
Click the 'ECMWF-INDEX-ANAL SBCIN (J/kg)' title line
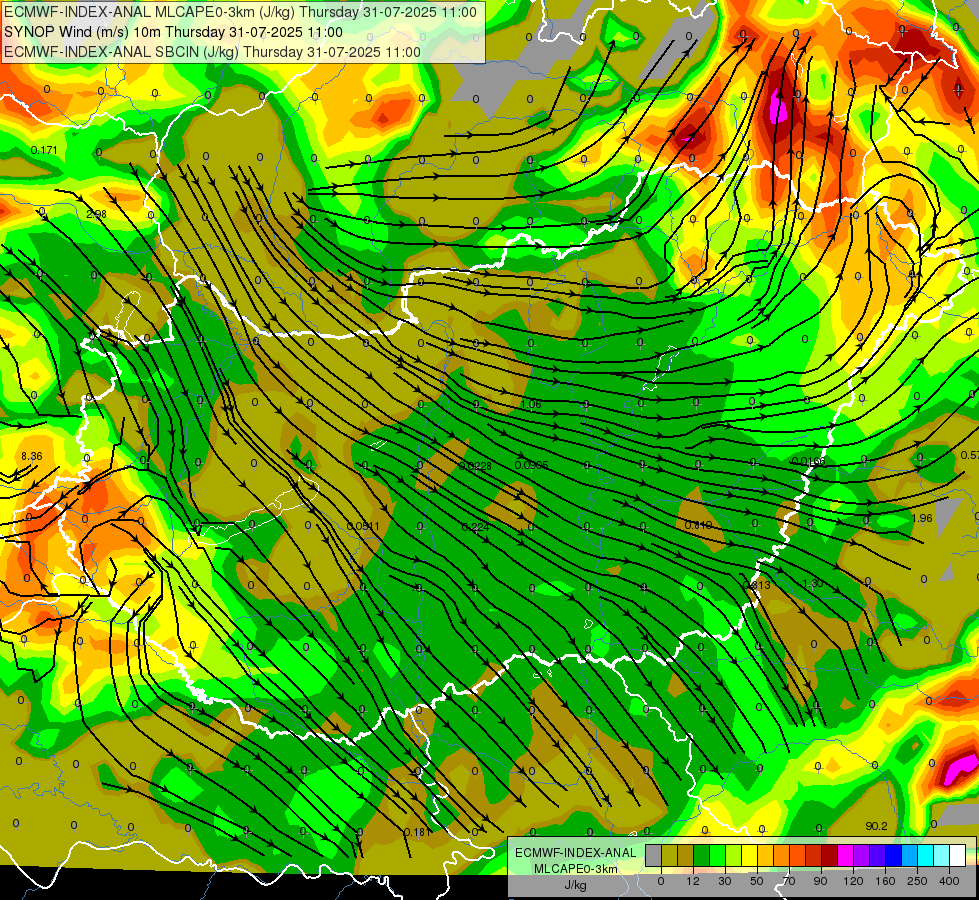212,52
